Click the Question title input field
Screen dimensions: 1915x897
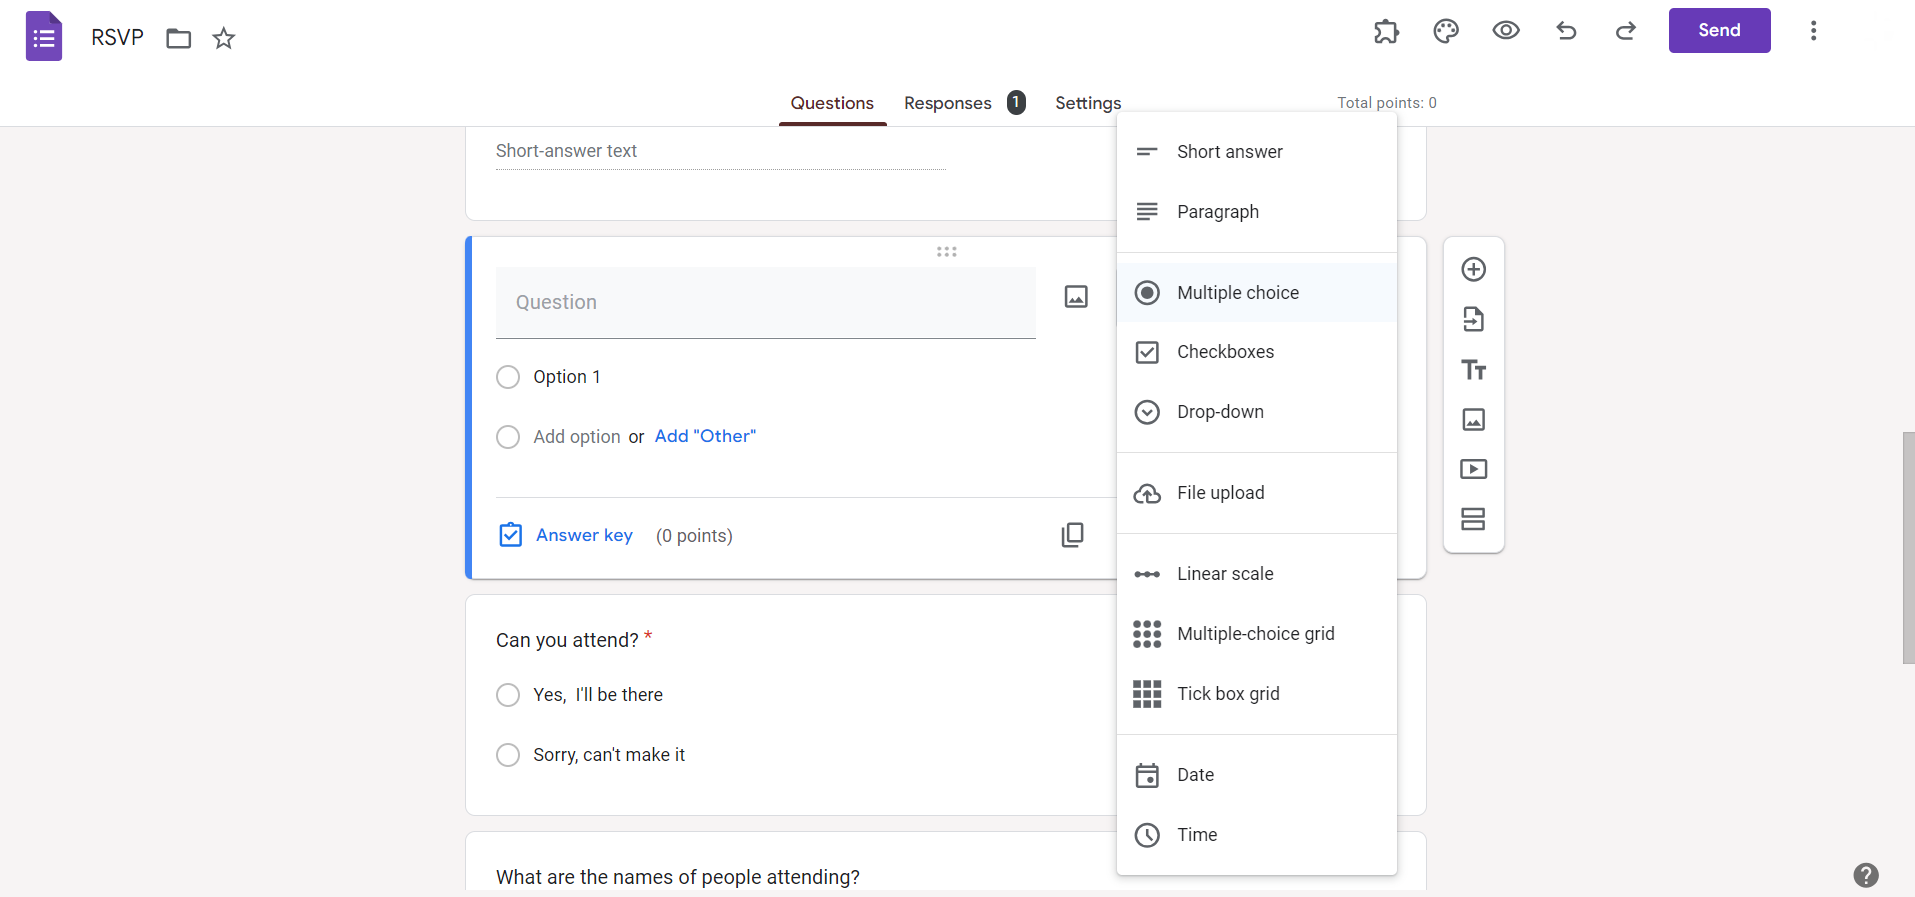tap(765, 302)
